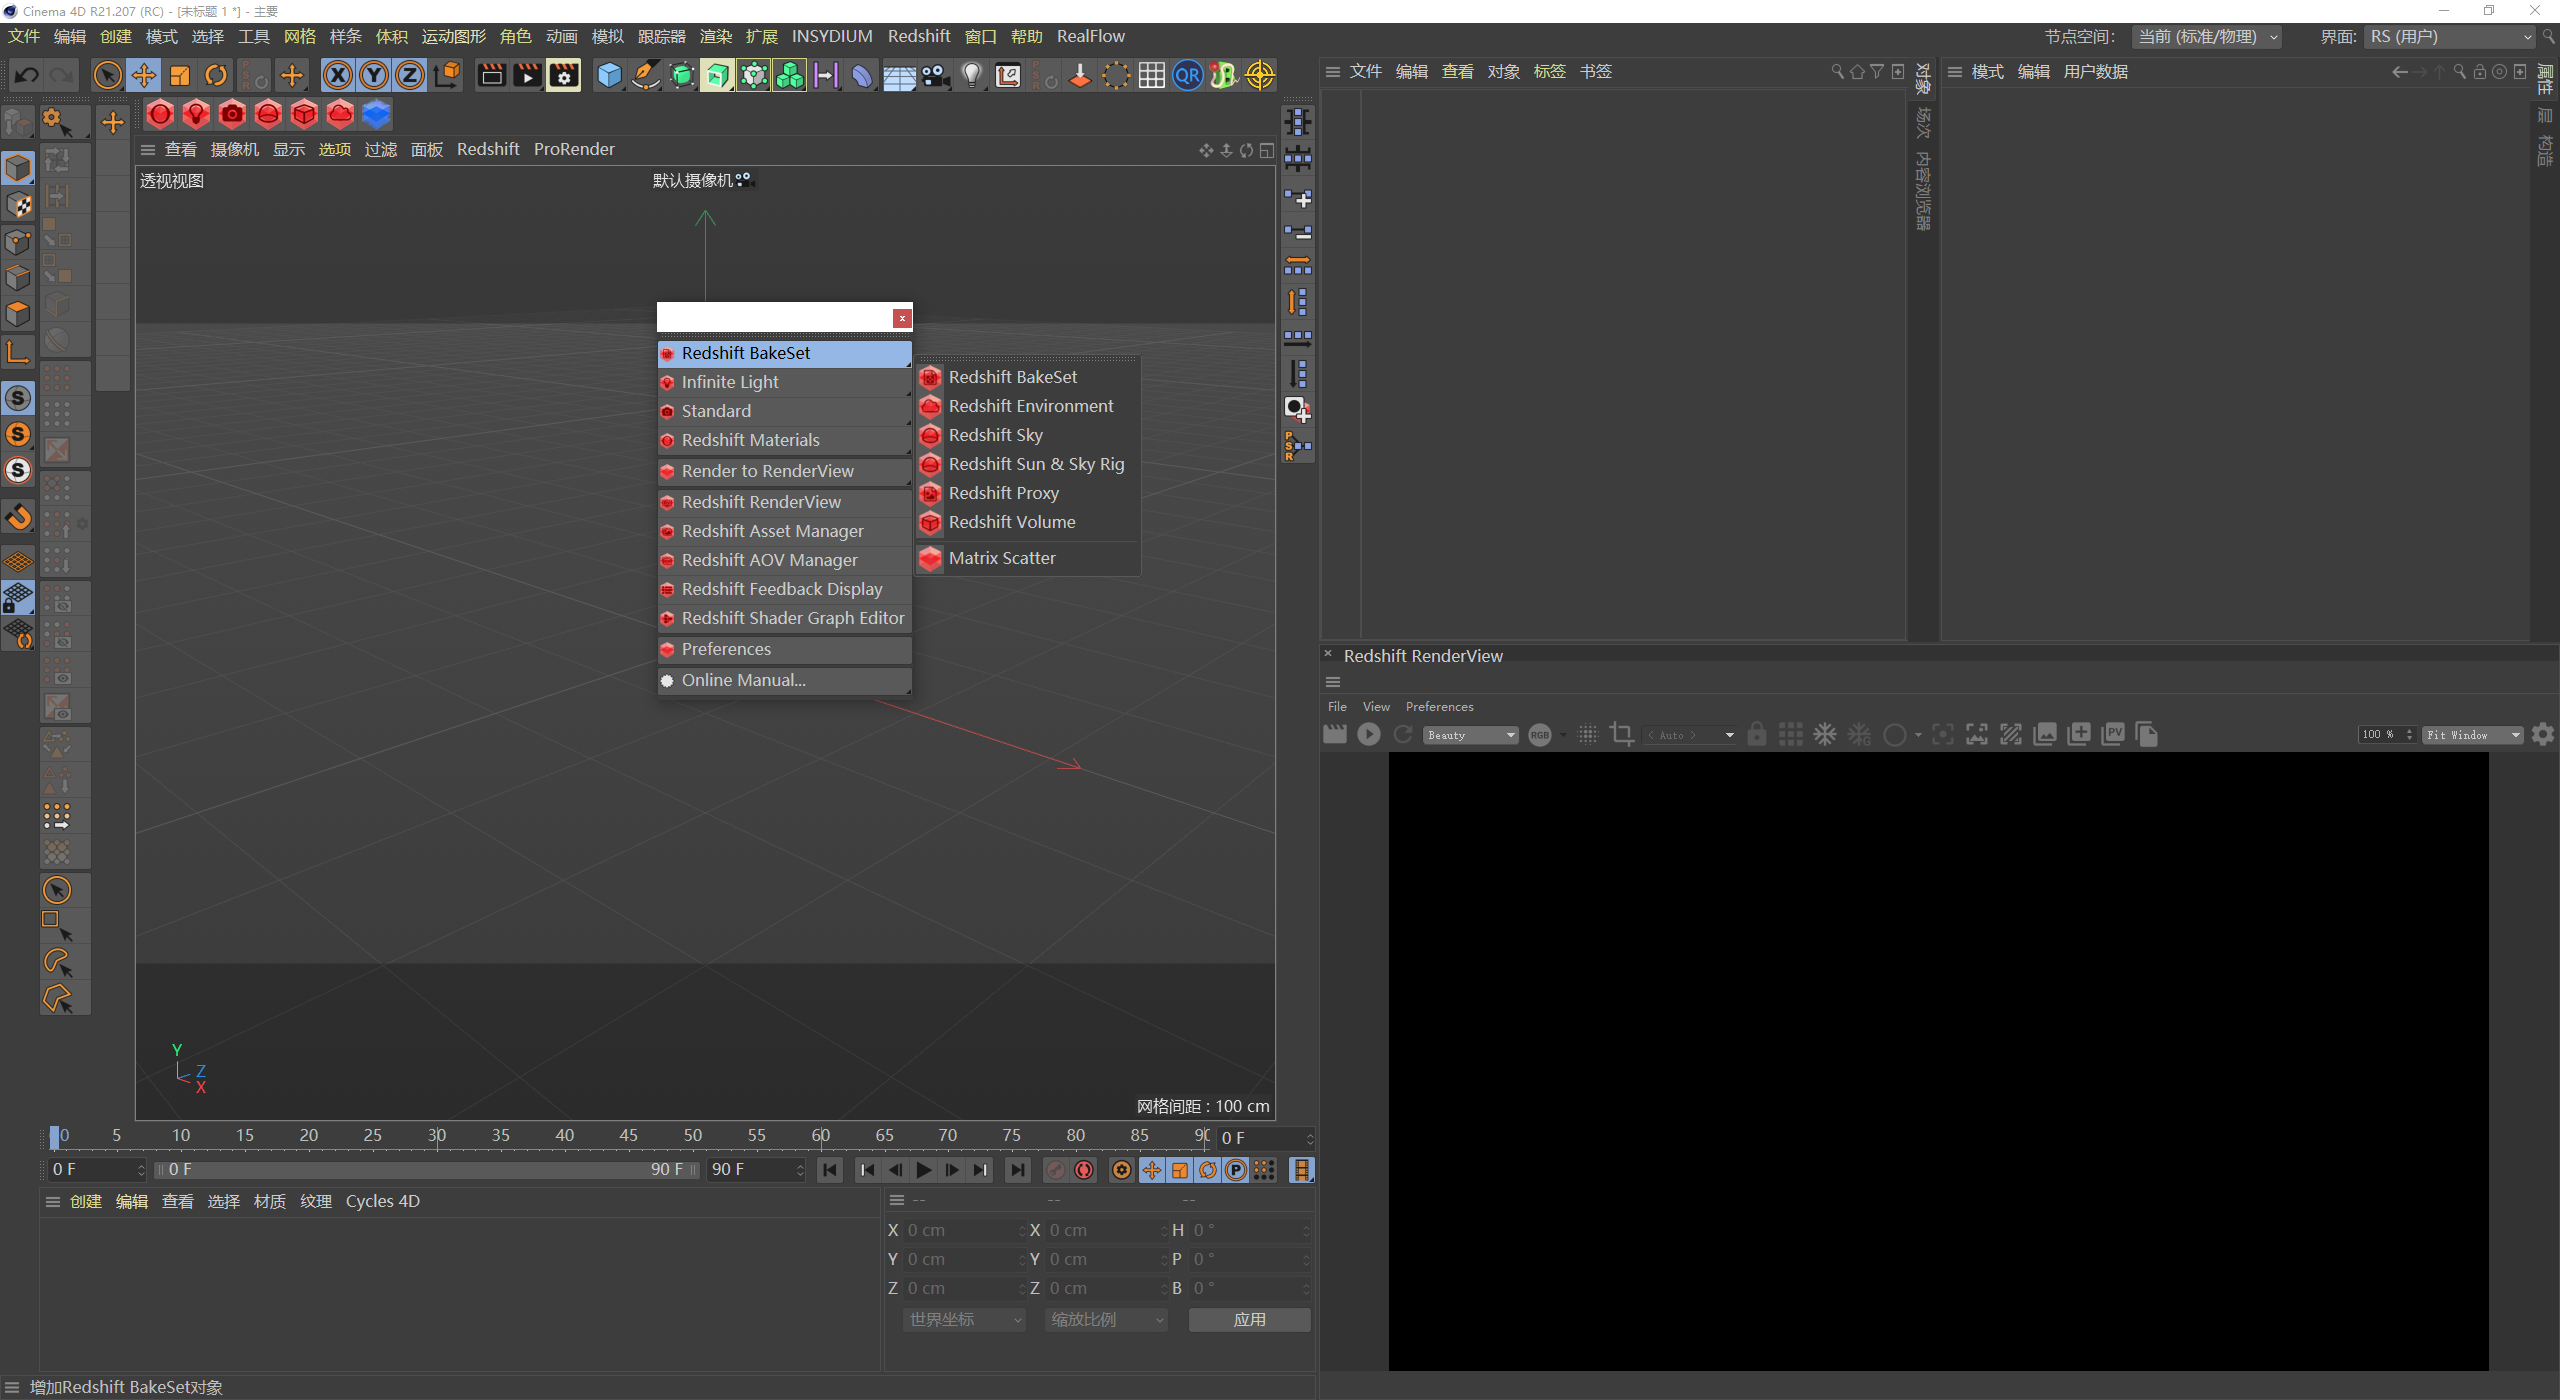Select Redshift Sky from submenu
Image resolution: width=2560 pixels, height=1400 pixels.
pyautogui.click(x=995, y=435)
